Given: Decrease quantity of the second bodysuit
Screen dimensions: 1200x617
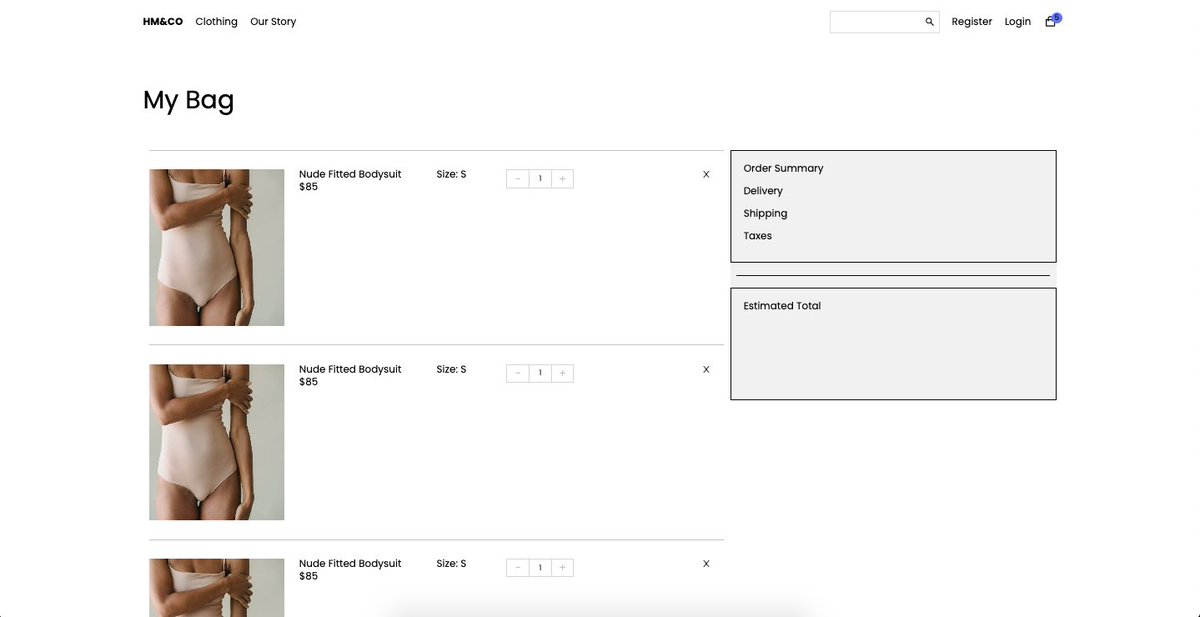Looking at the screenshot, I should (x=518, y=373).
